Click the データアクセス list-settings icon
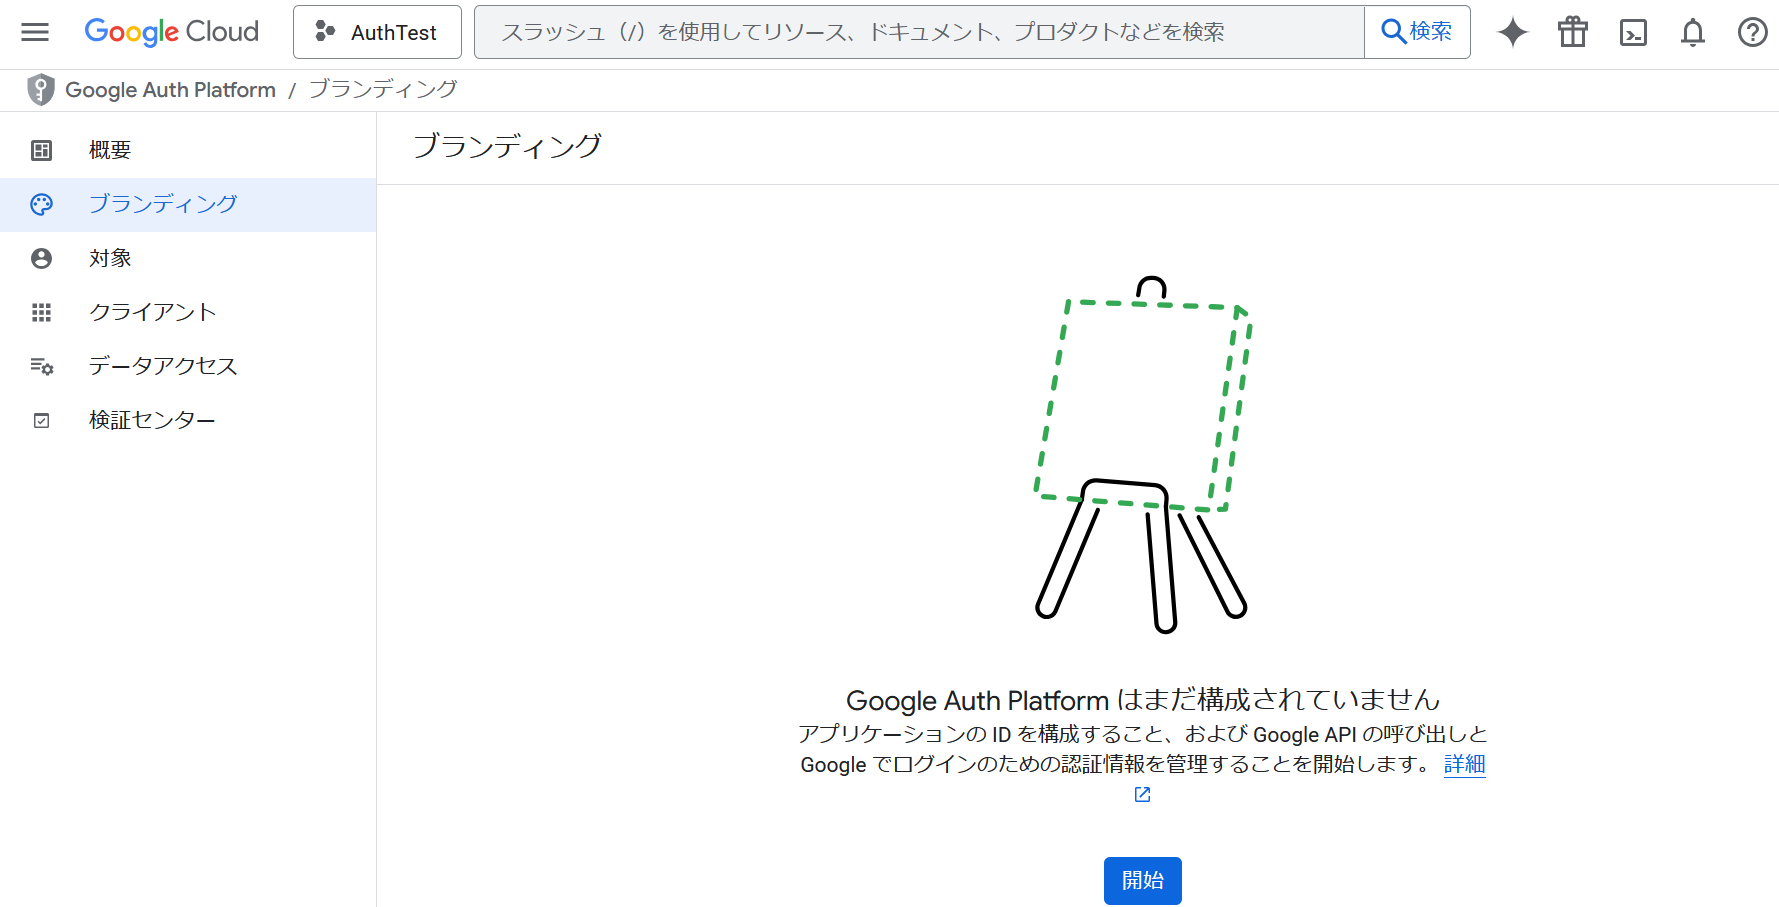The width and height of the screenshot is (1779, 907). click(x=41, y=366)
